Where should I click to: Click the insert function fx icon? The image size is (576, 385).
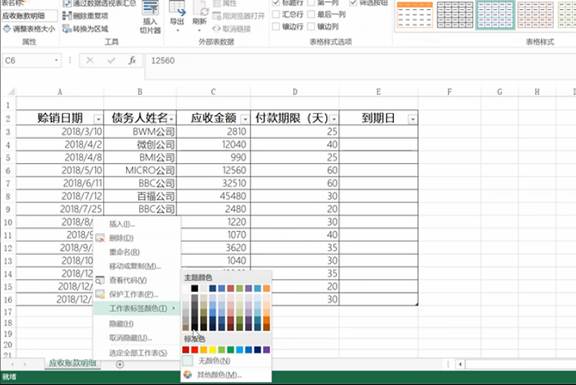click(x=132, y=60)
